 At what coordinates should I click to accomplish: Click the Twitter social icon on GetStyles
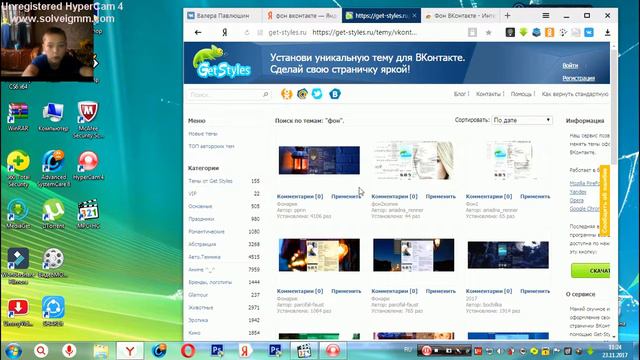pyautogui.click(x=317, y=94)
